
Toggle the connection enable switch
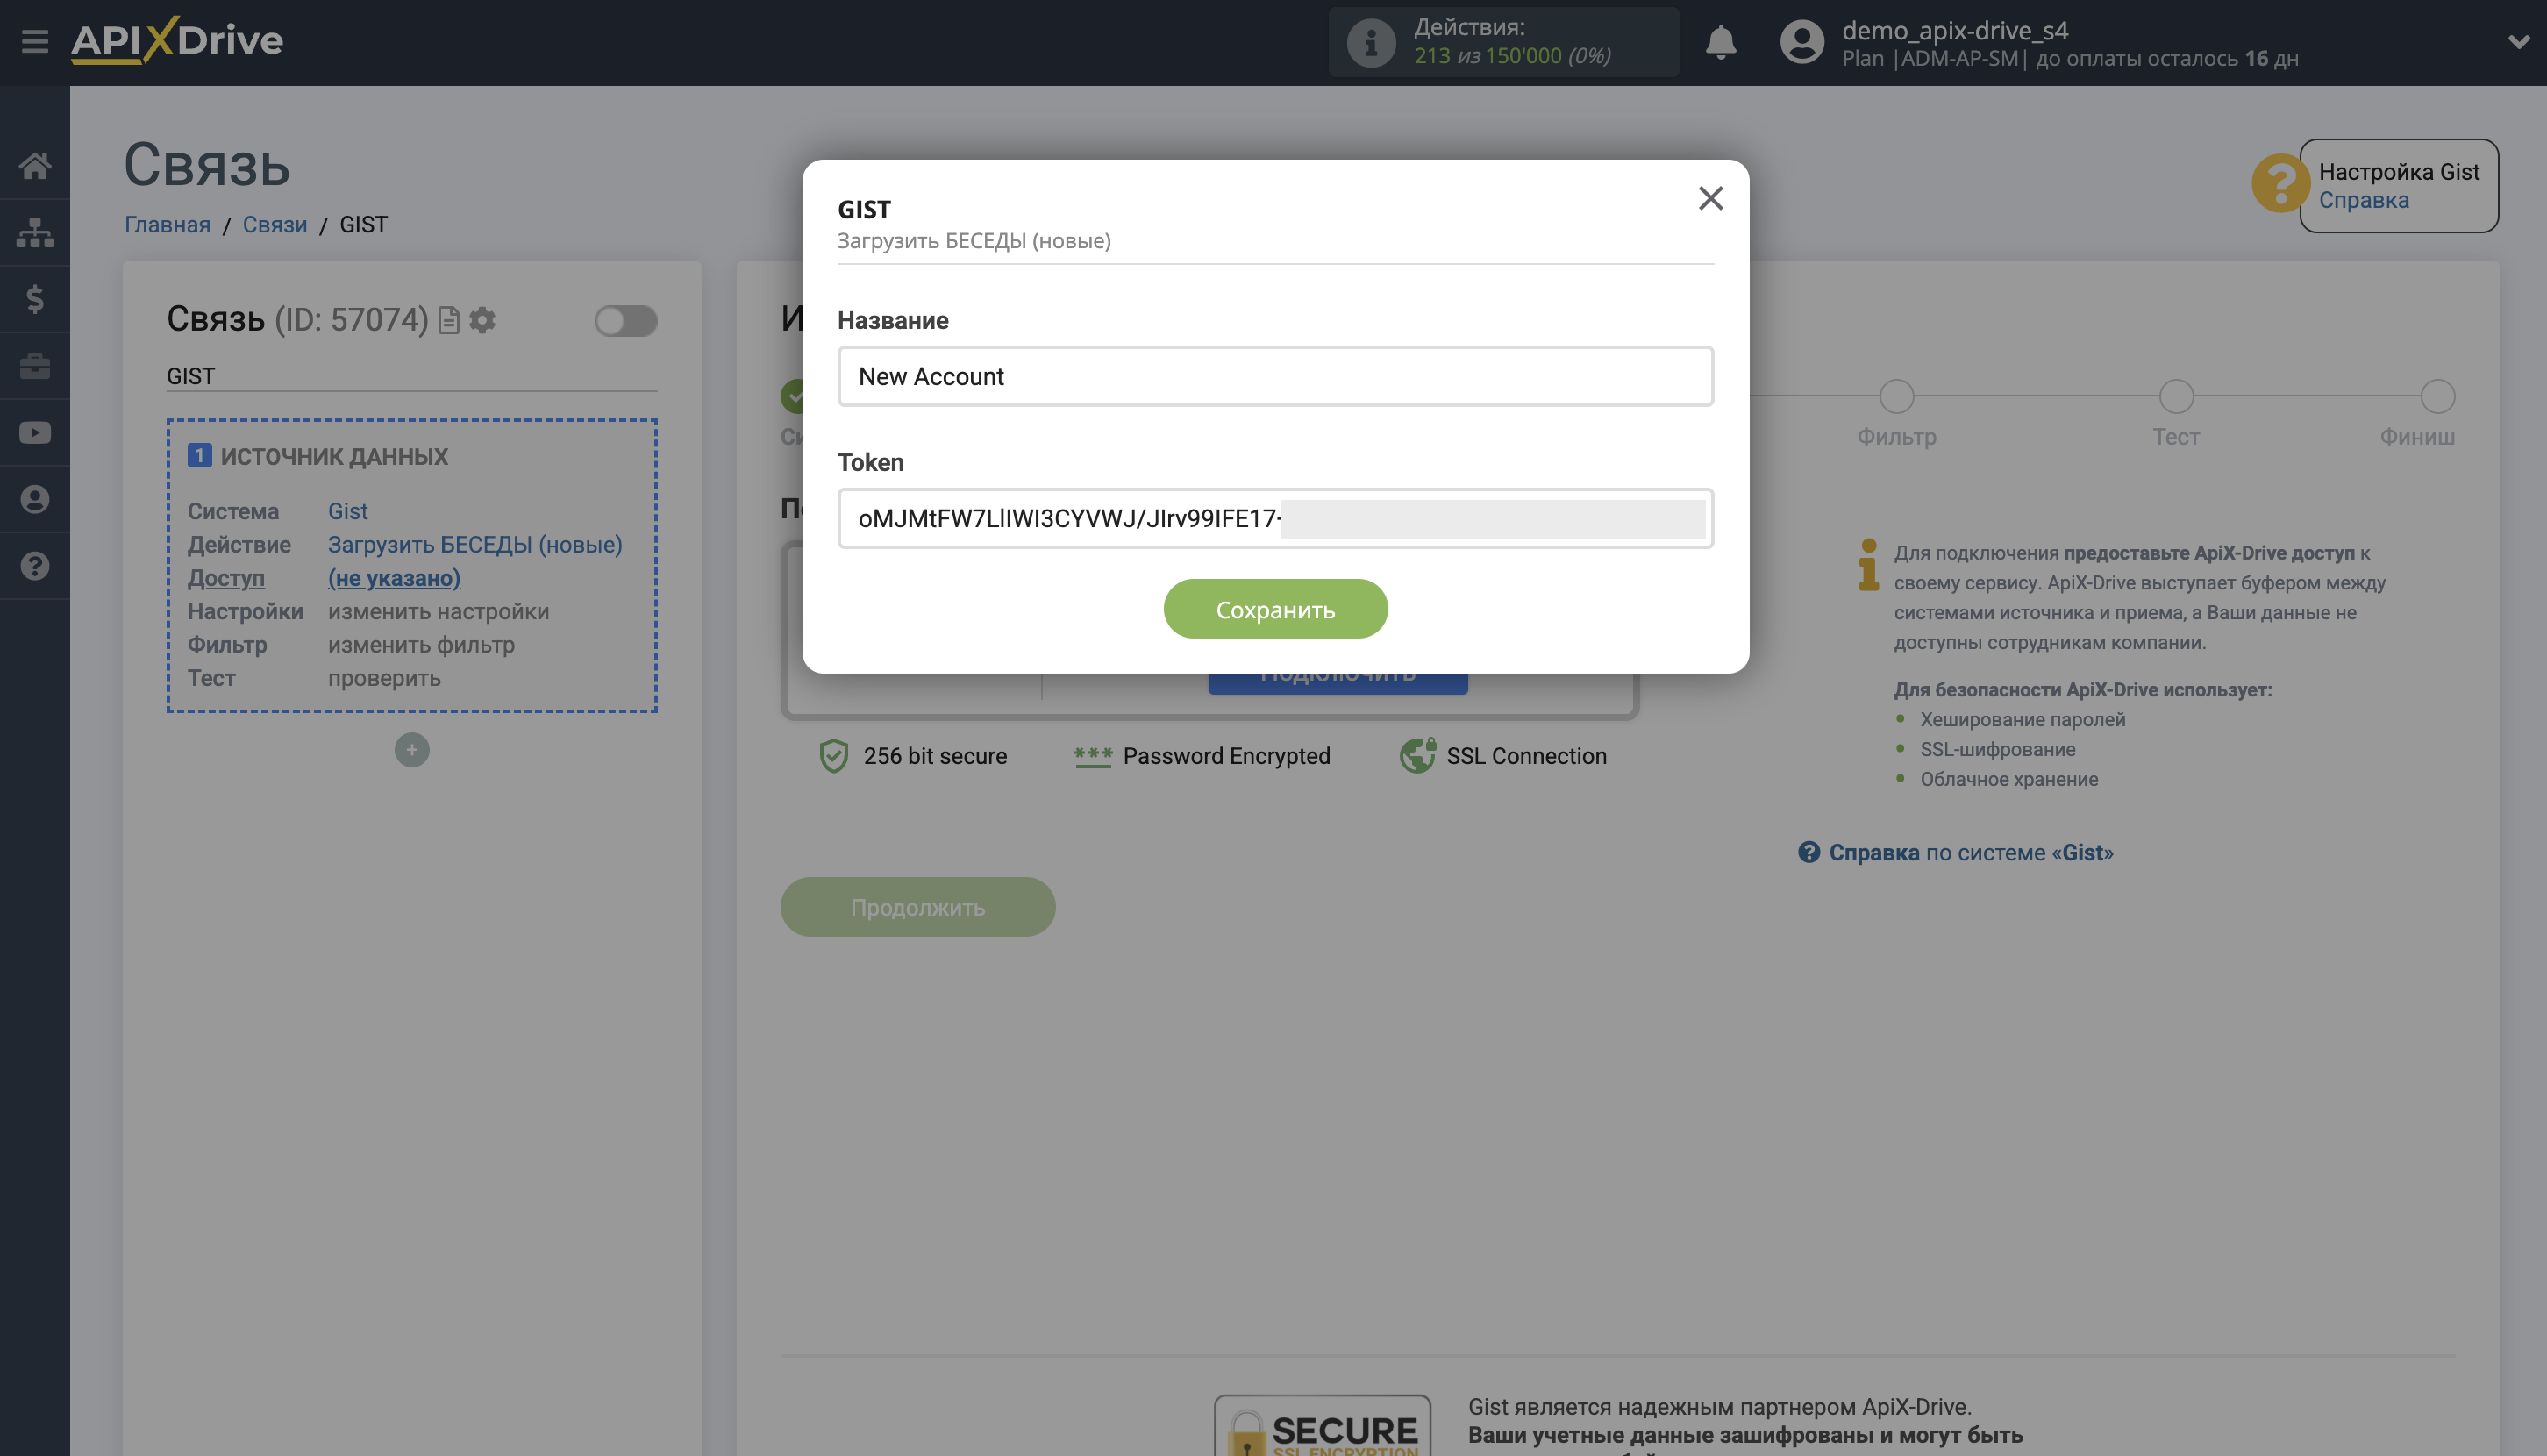[x=625, y=320]
